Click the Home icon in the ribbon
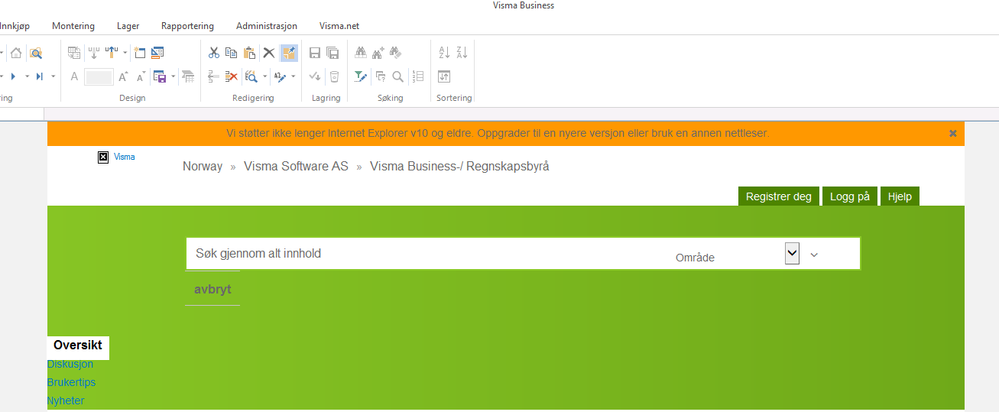 [x=16, y=53]
